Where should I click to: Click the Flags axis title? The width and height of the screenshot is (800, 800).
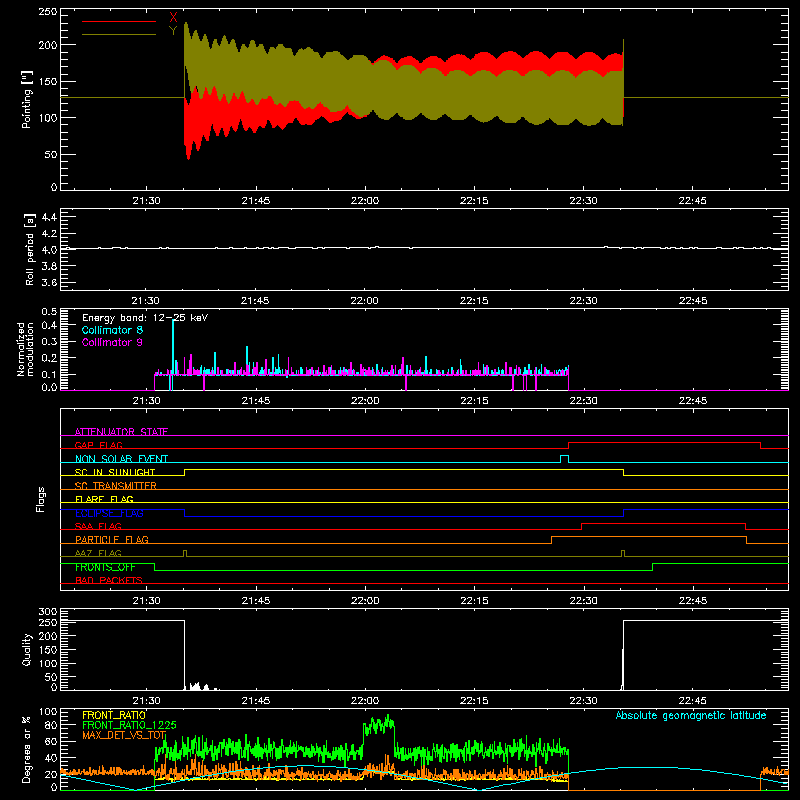pyautogui.click(x=40, y=499)
